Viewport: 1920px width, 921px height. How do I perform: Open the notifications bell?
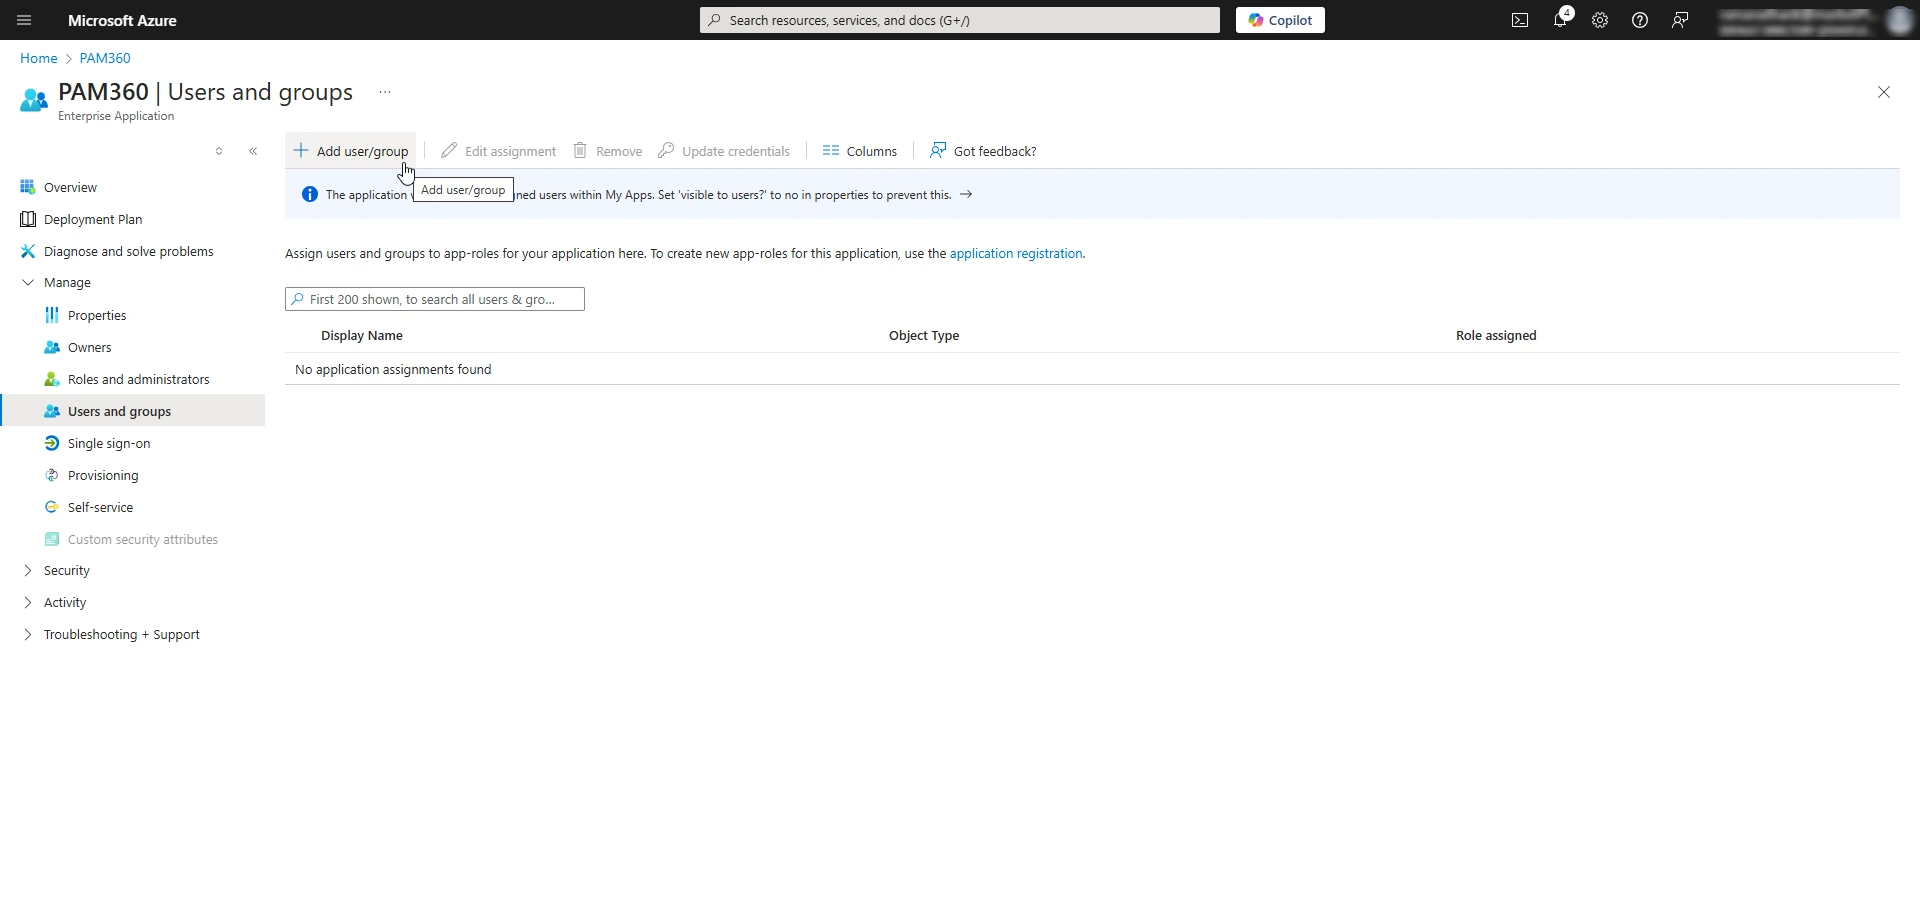click(1560, 20)
